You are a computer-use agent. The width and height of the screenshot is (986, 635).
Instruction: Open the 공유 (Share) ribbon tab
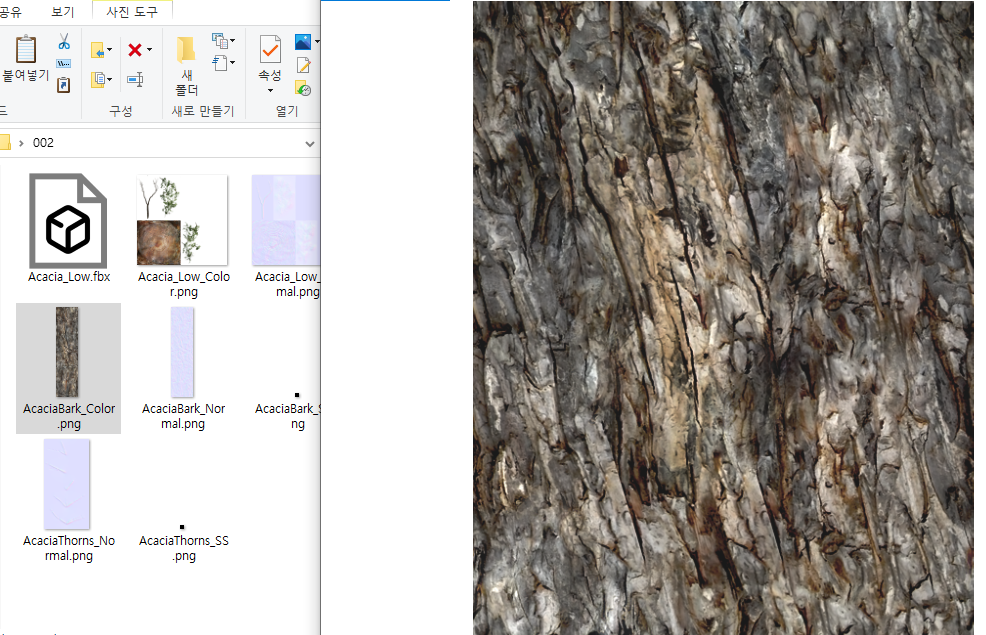(10, 11)
